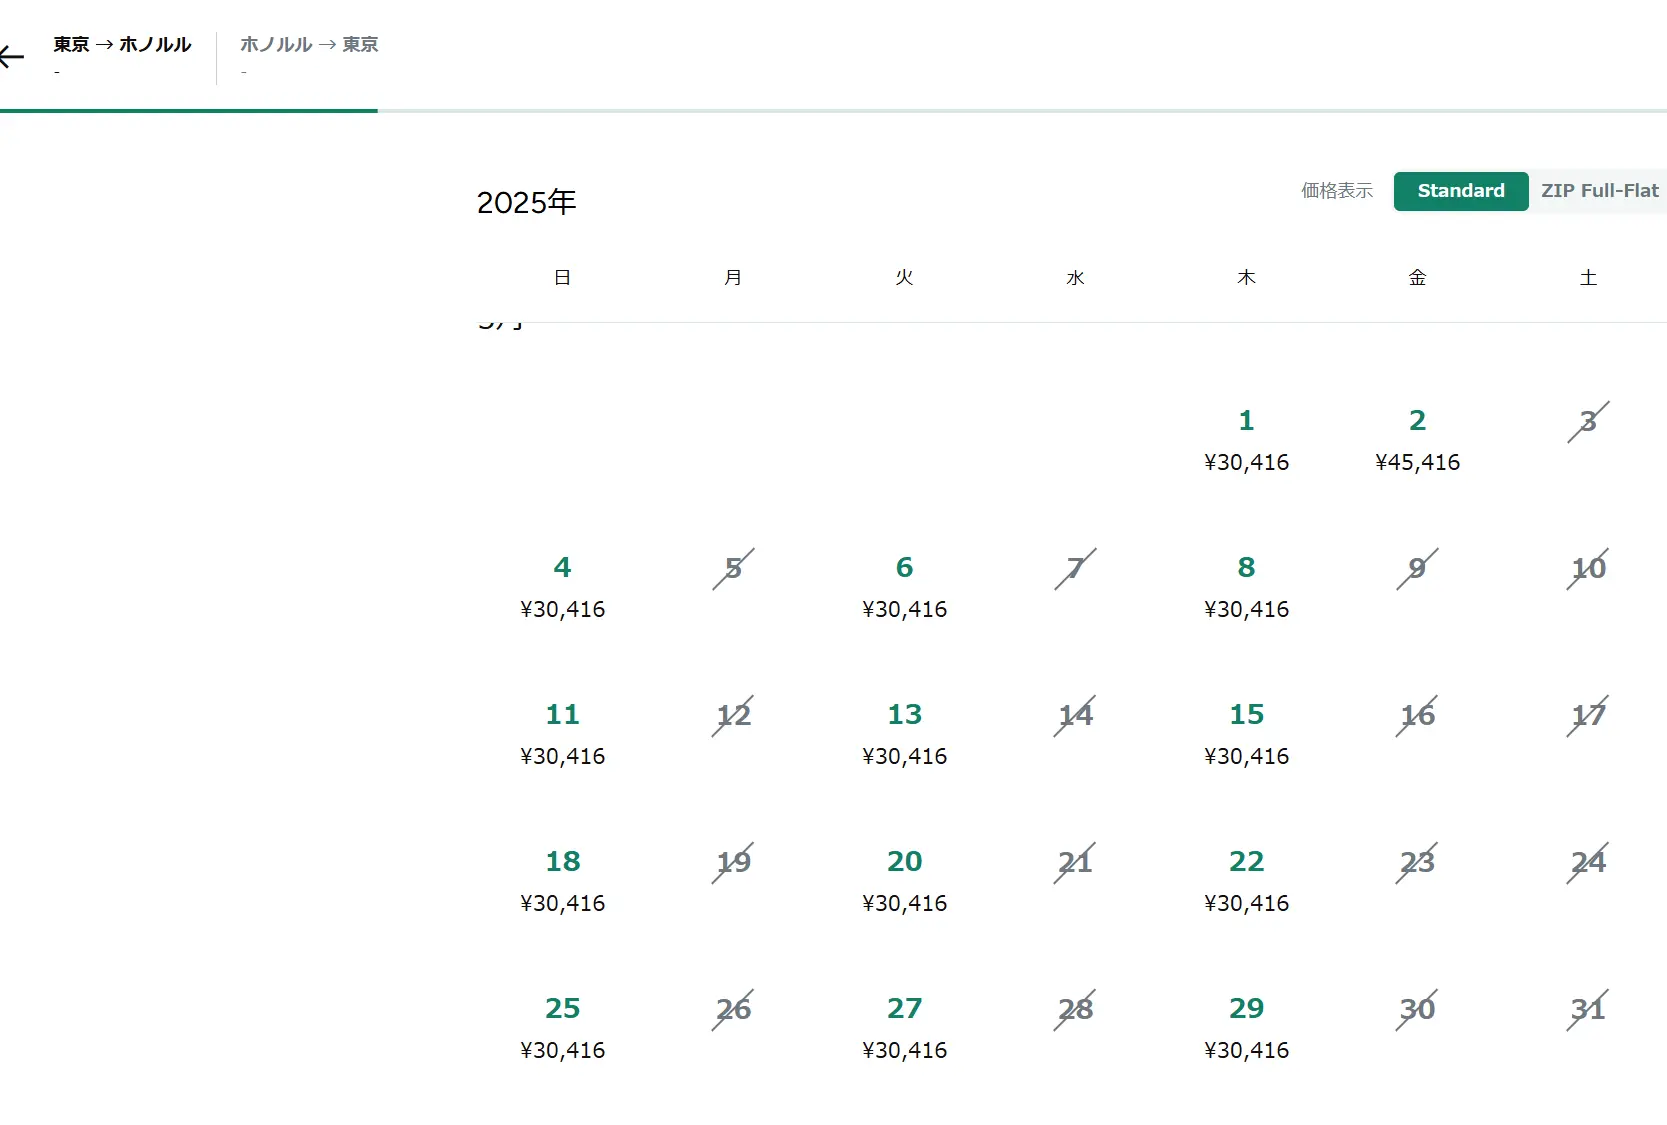Select Tuesday May 6 fare
Image resolution: width=1667 pixels, height=1125 pixels.
coord(904,587)
